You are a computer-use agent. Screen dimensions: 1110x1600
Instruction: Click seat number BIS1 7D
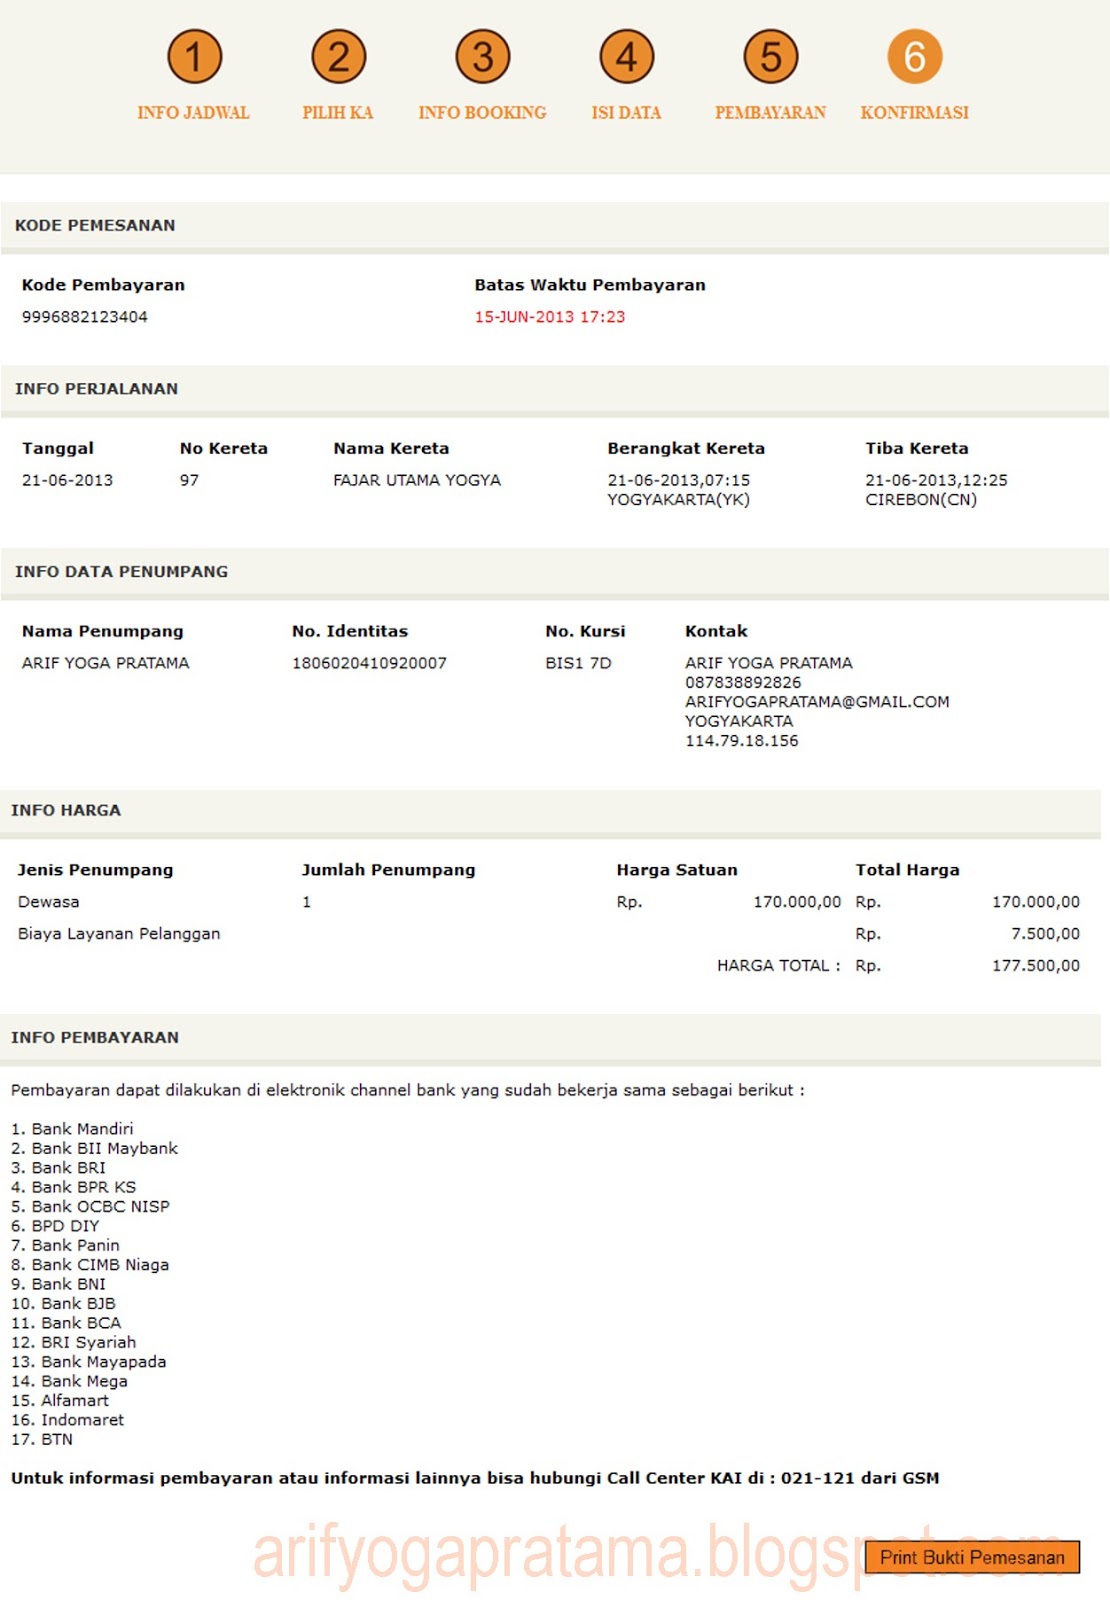(x=578, y=663)
